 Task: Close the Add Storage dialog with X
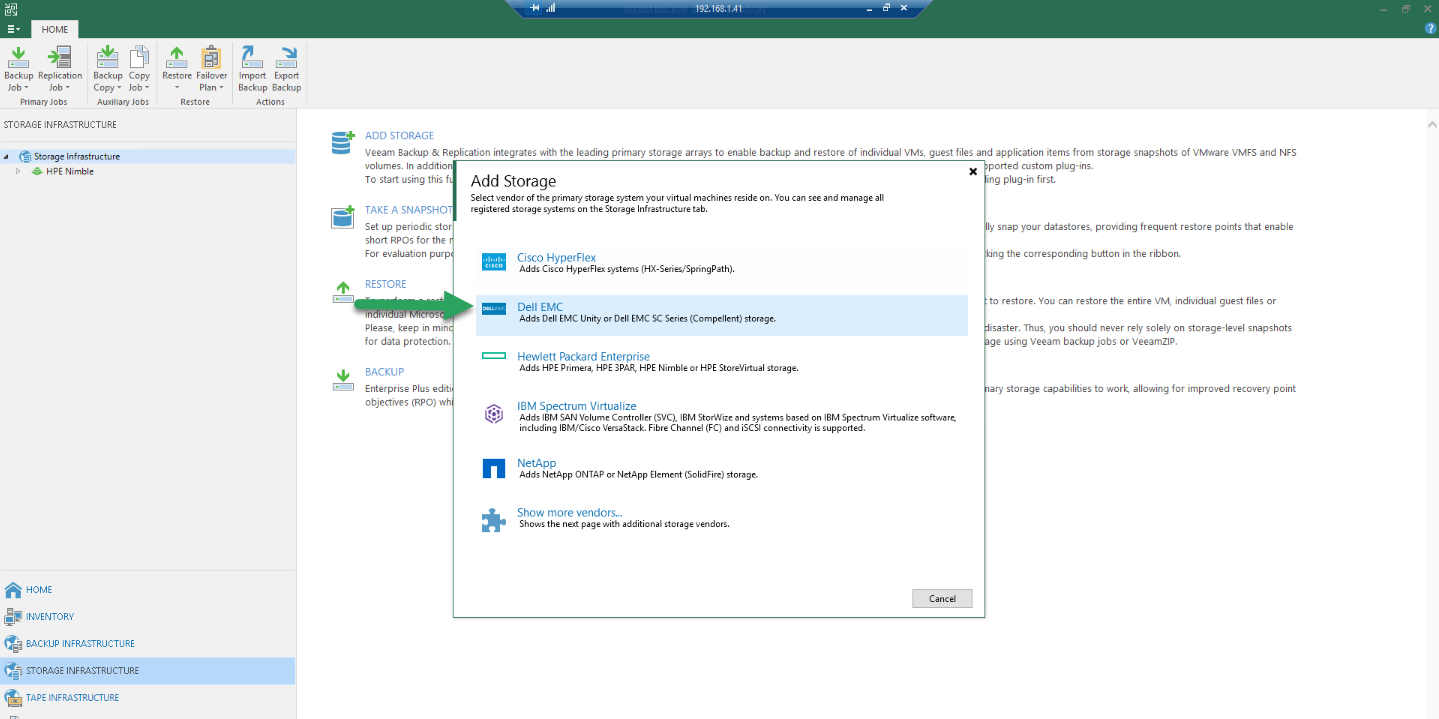pos(973,172)
